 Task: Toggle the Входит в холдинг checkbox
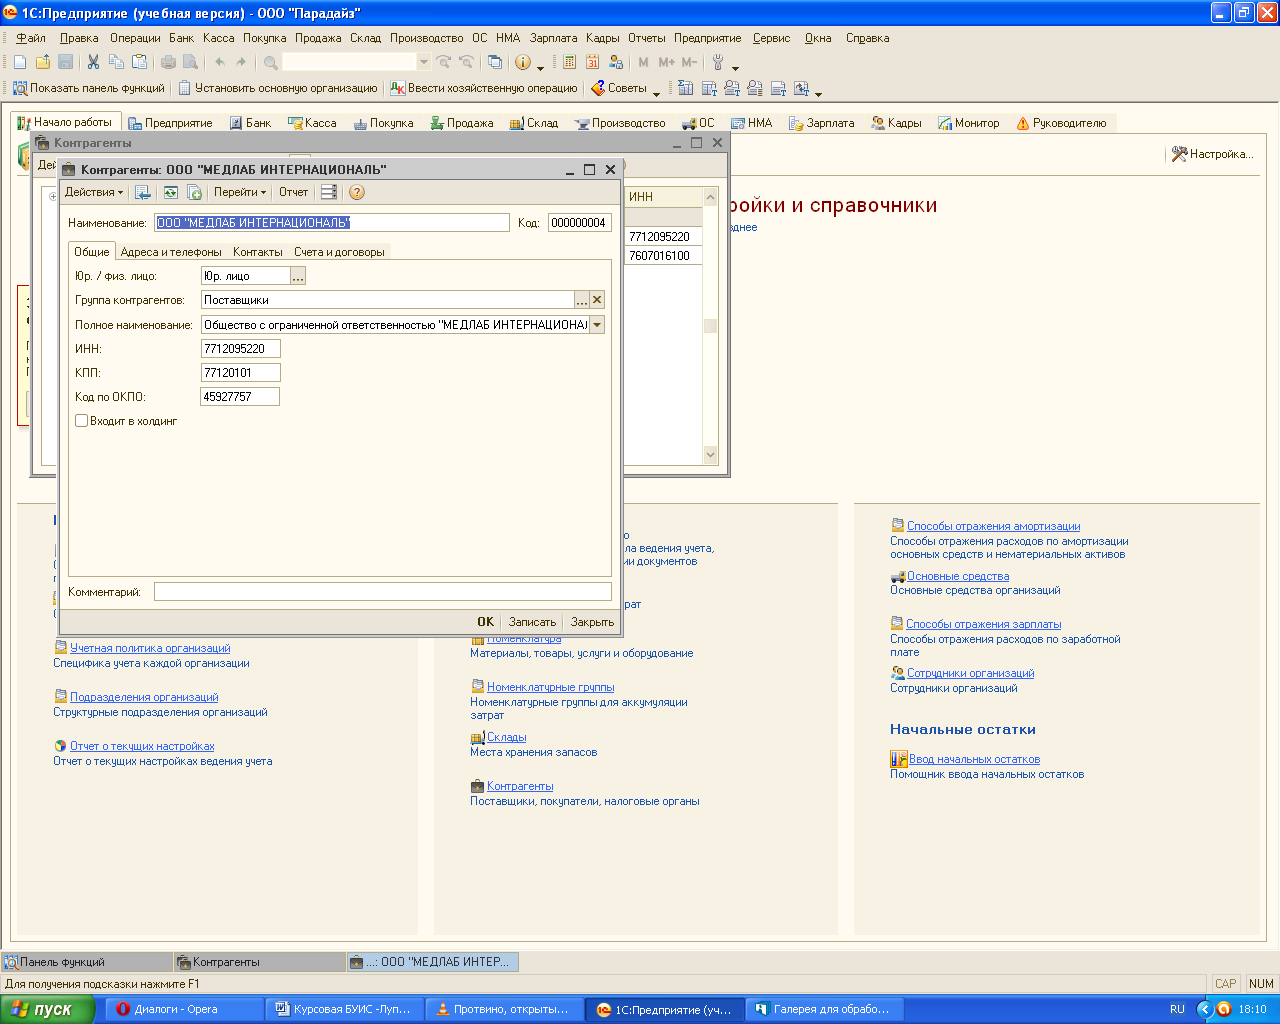(x=82, y=421)
